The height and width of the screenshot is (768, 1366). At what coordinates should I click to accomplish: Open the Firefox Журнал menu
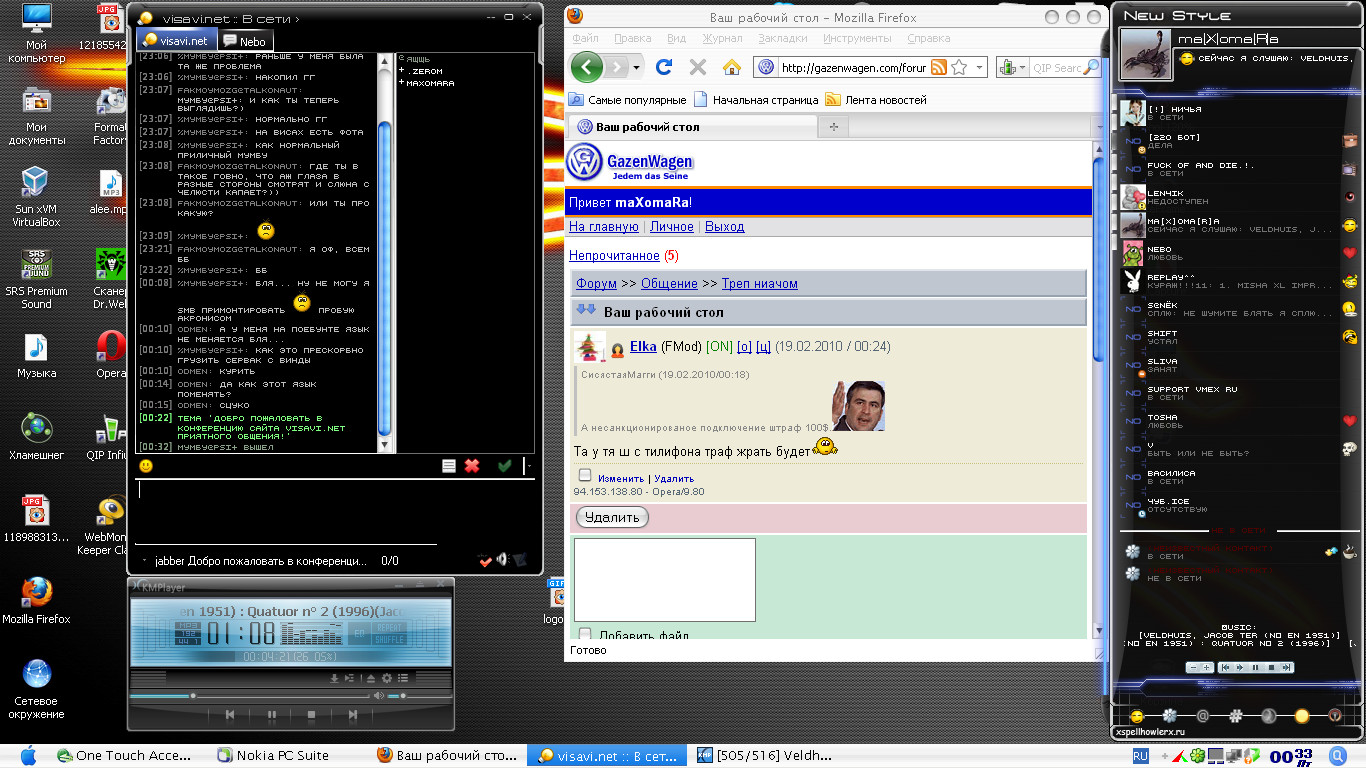(722, 38)
